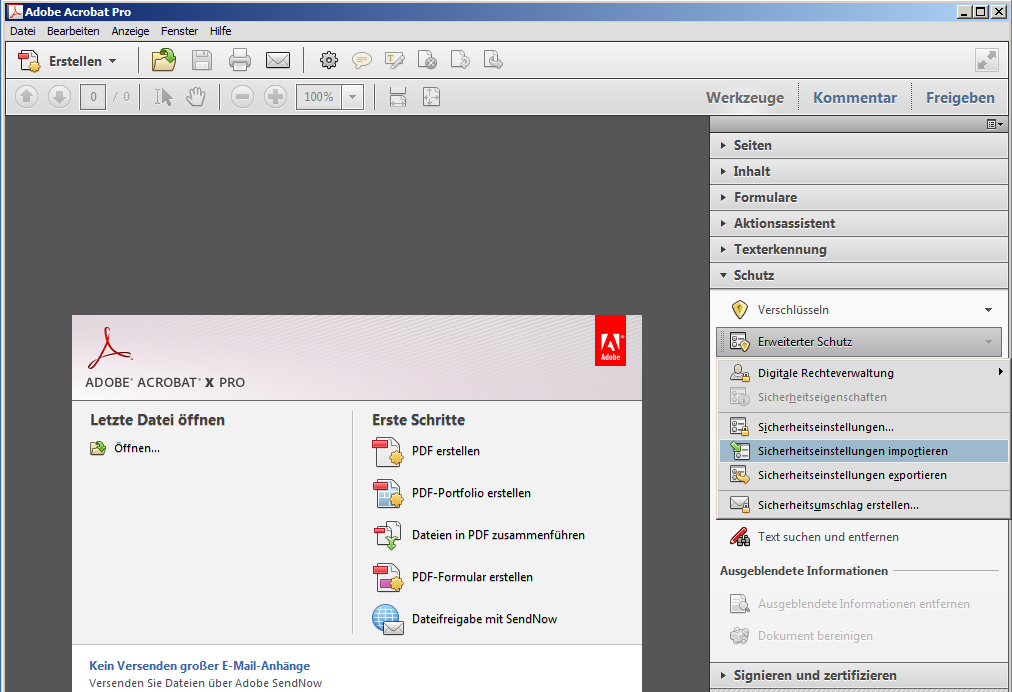Click the zoom out minus icon
1012x692 pixels.
pyautogui.click(x=242, y=97)
